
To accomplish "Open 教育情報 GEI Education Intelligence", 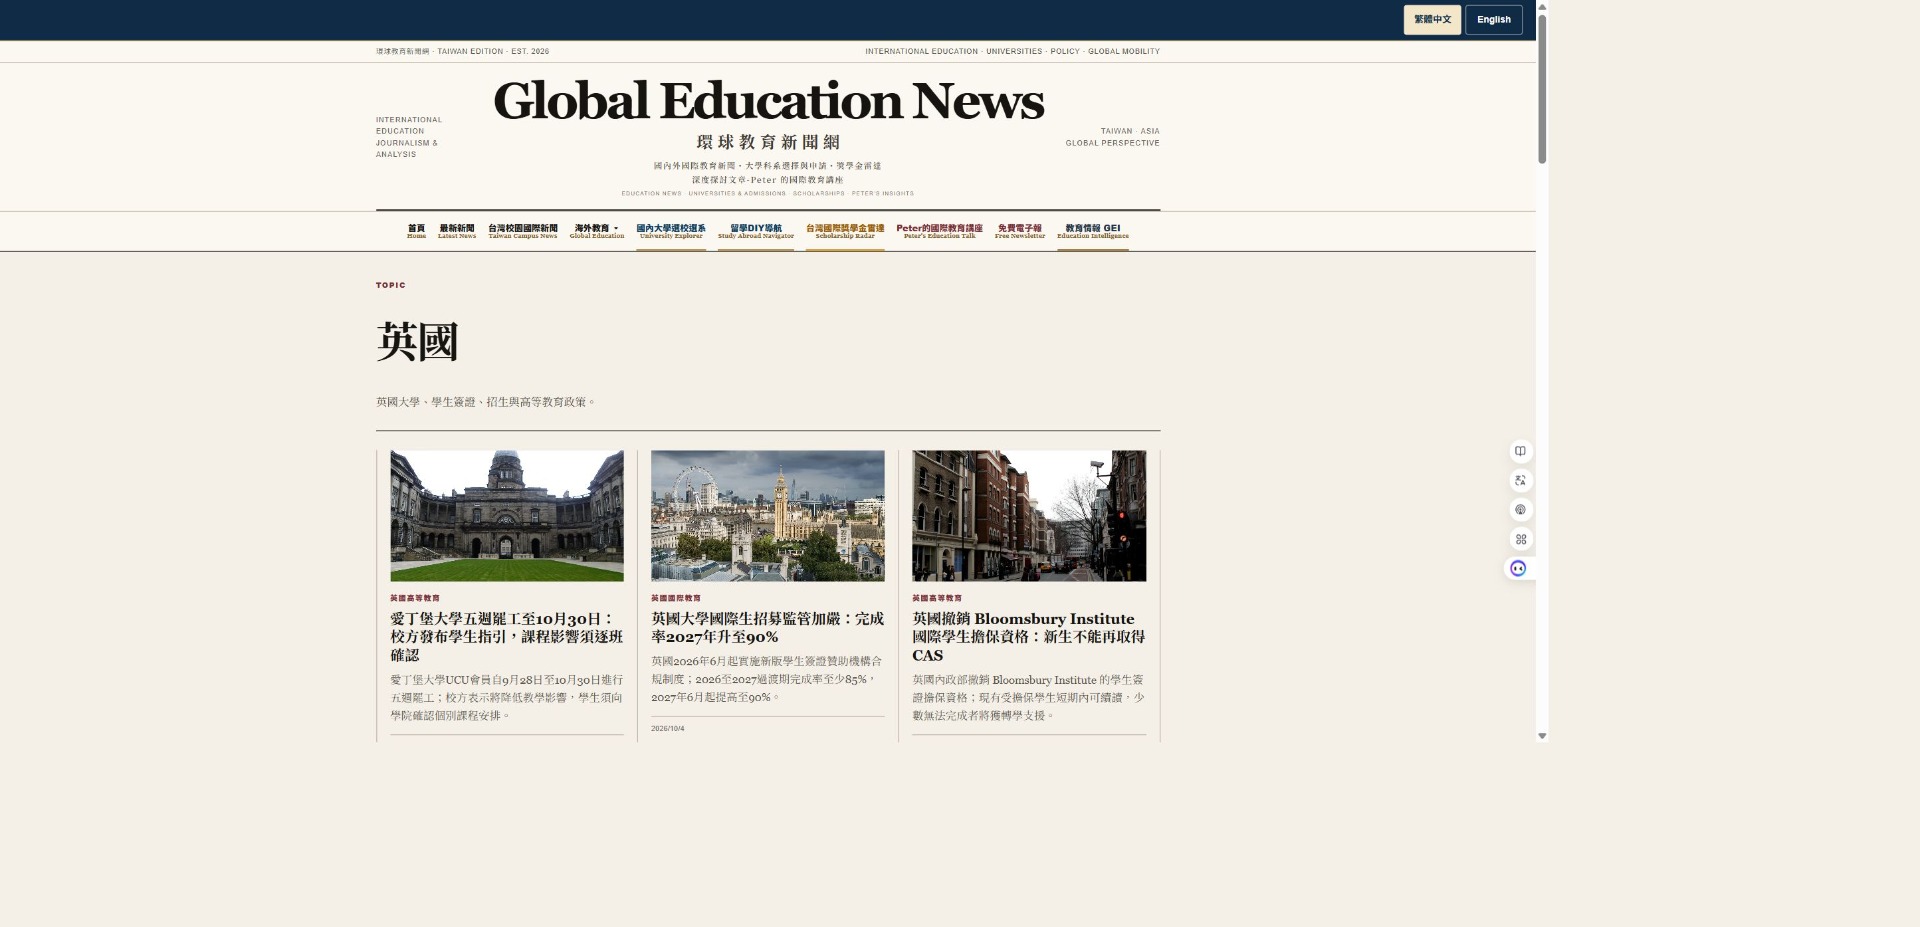I will (x=1093, y=231).
